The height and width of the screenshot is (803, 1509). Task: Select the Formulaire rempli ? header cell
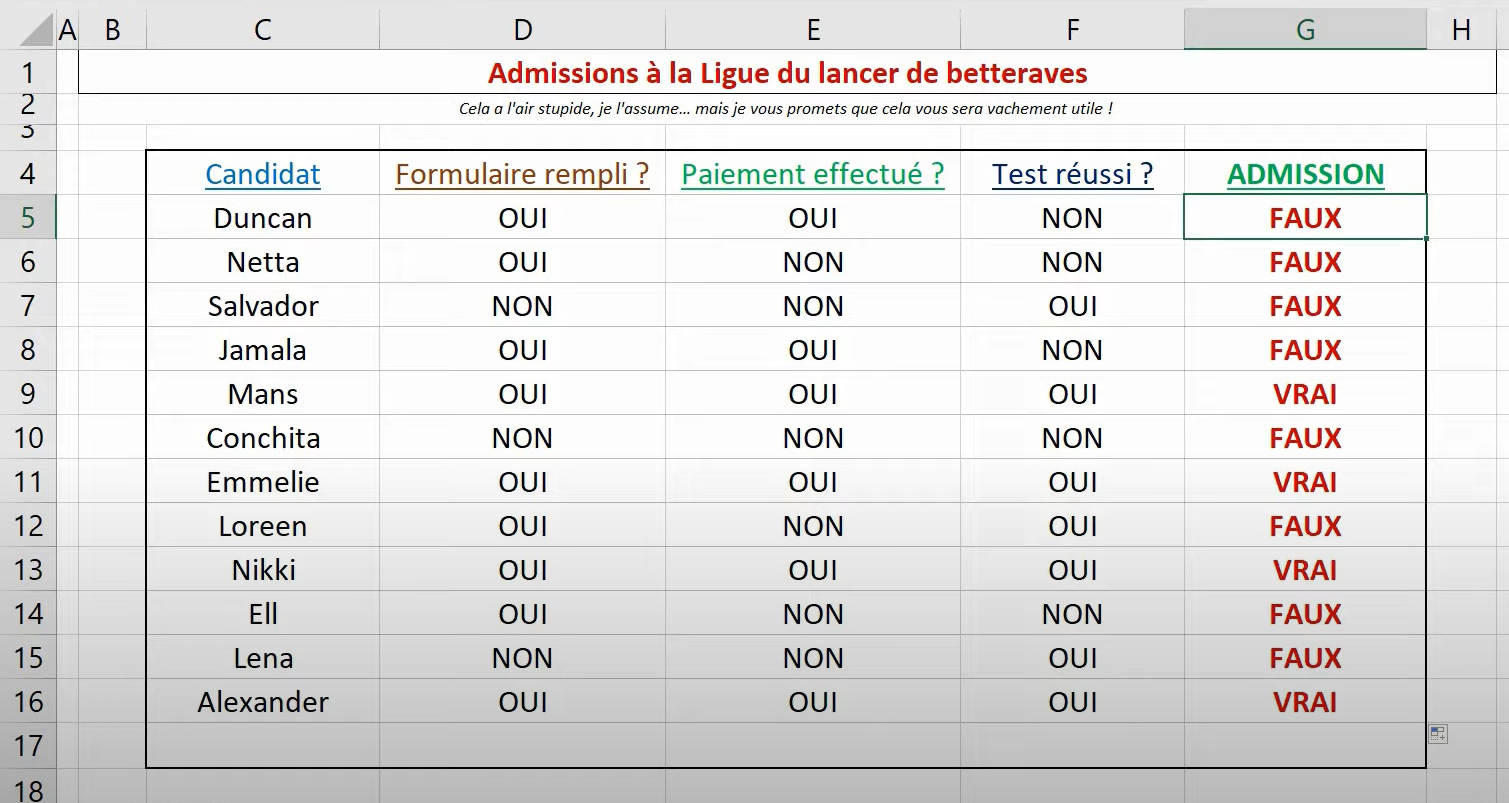coord(522,174)
